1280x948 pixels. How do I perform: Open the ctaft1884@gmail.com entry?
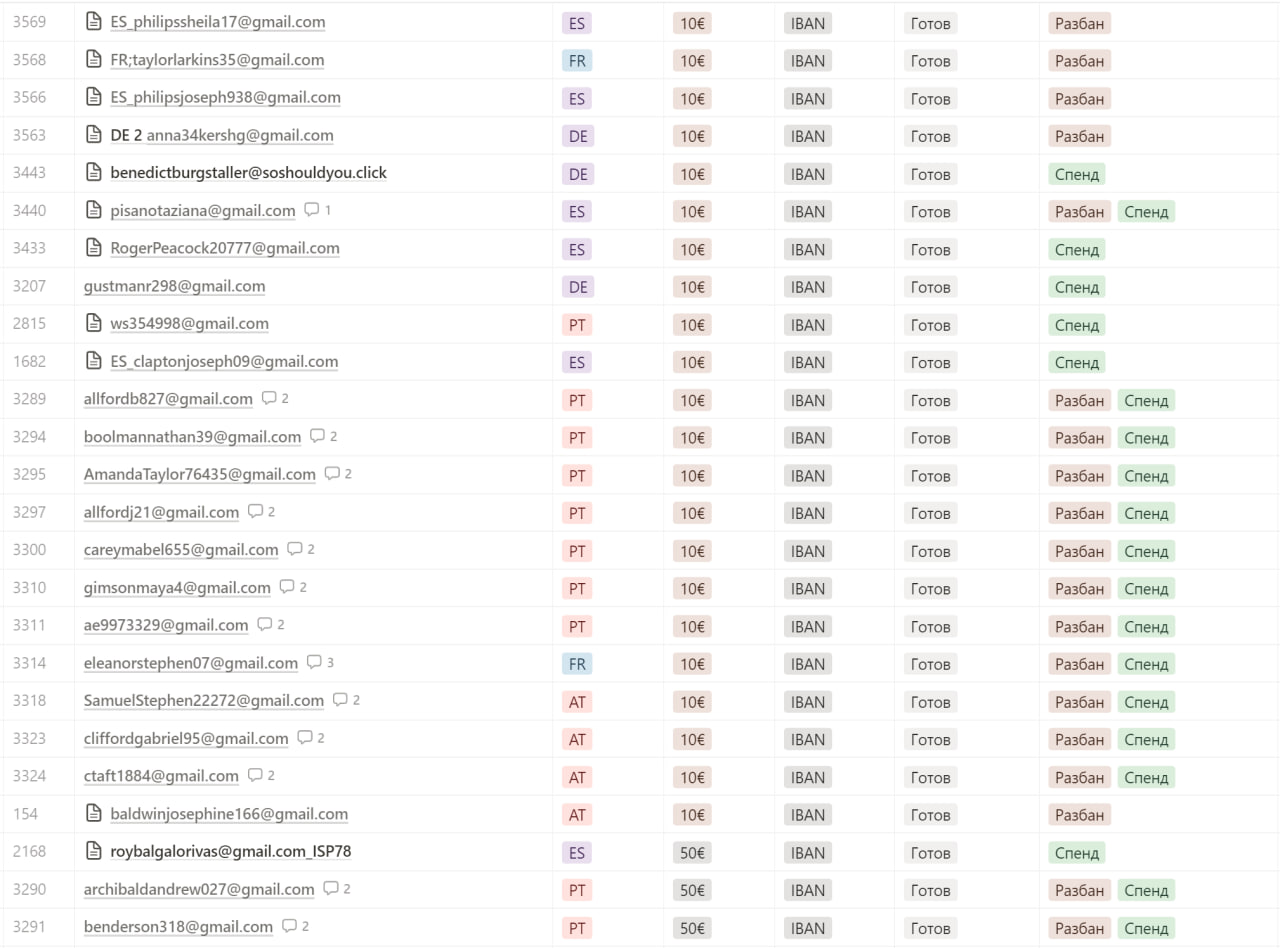161,776
